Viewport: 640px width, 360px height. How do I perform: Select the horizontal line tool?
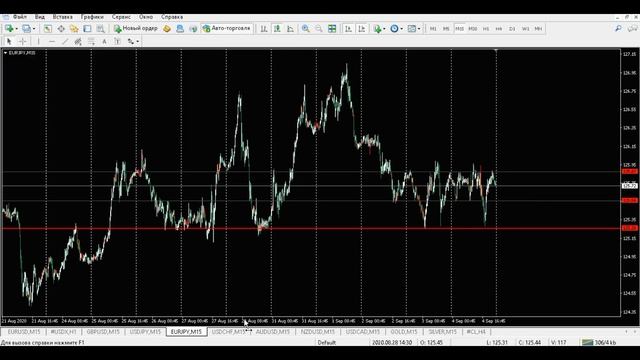click(51, 41)
